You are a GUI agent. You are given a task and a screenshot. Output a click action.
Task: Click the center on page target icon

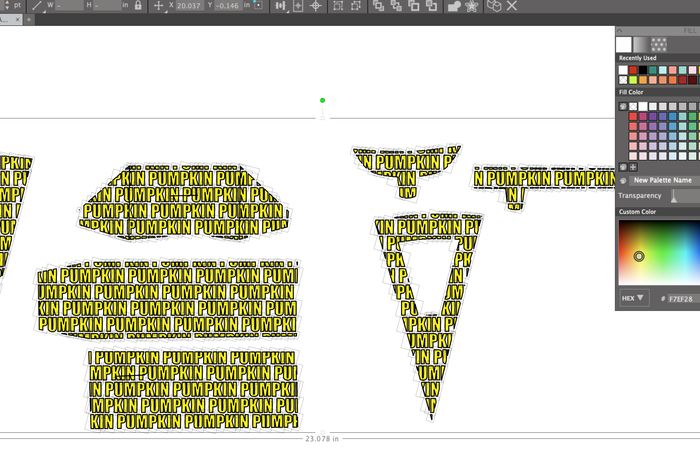[x=316, y=6]
